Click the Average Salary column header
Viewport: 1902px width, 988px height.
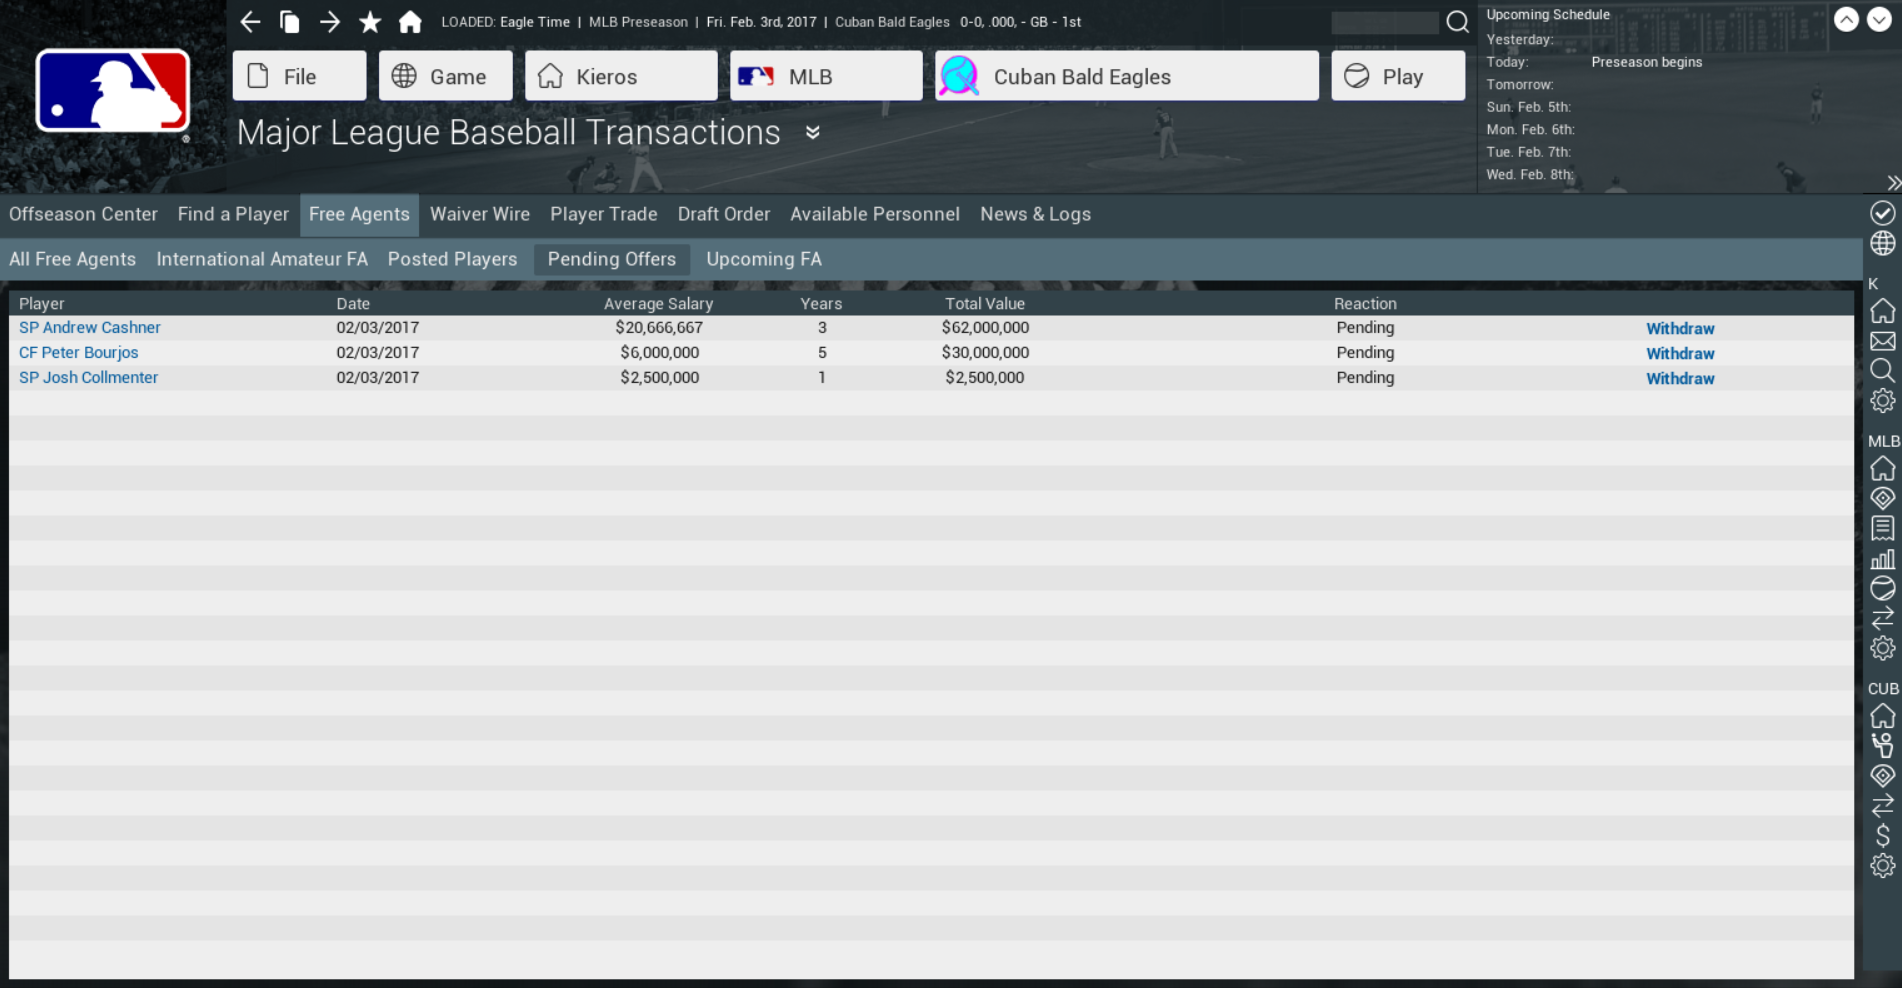pos(658,303)
